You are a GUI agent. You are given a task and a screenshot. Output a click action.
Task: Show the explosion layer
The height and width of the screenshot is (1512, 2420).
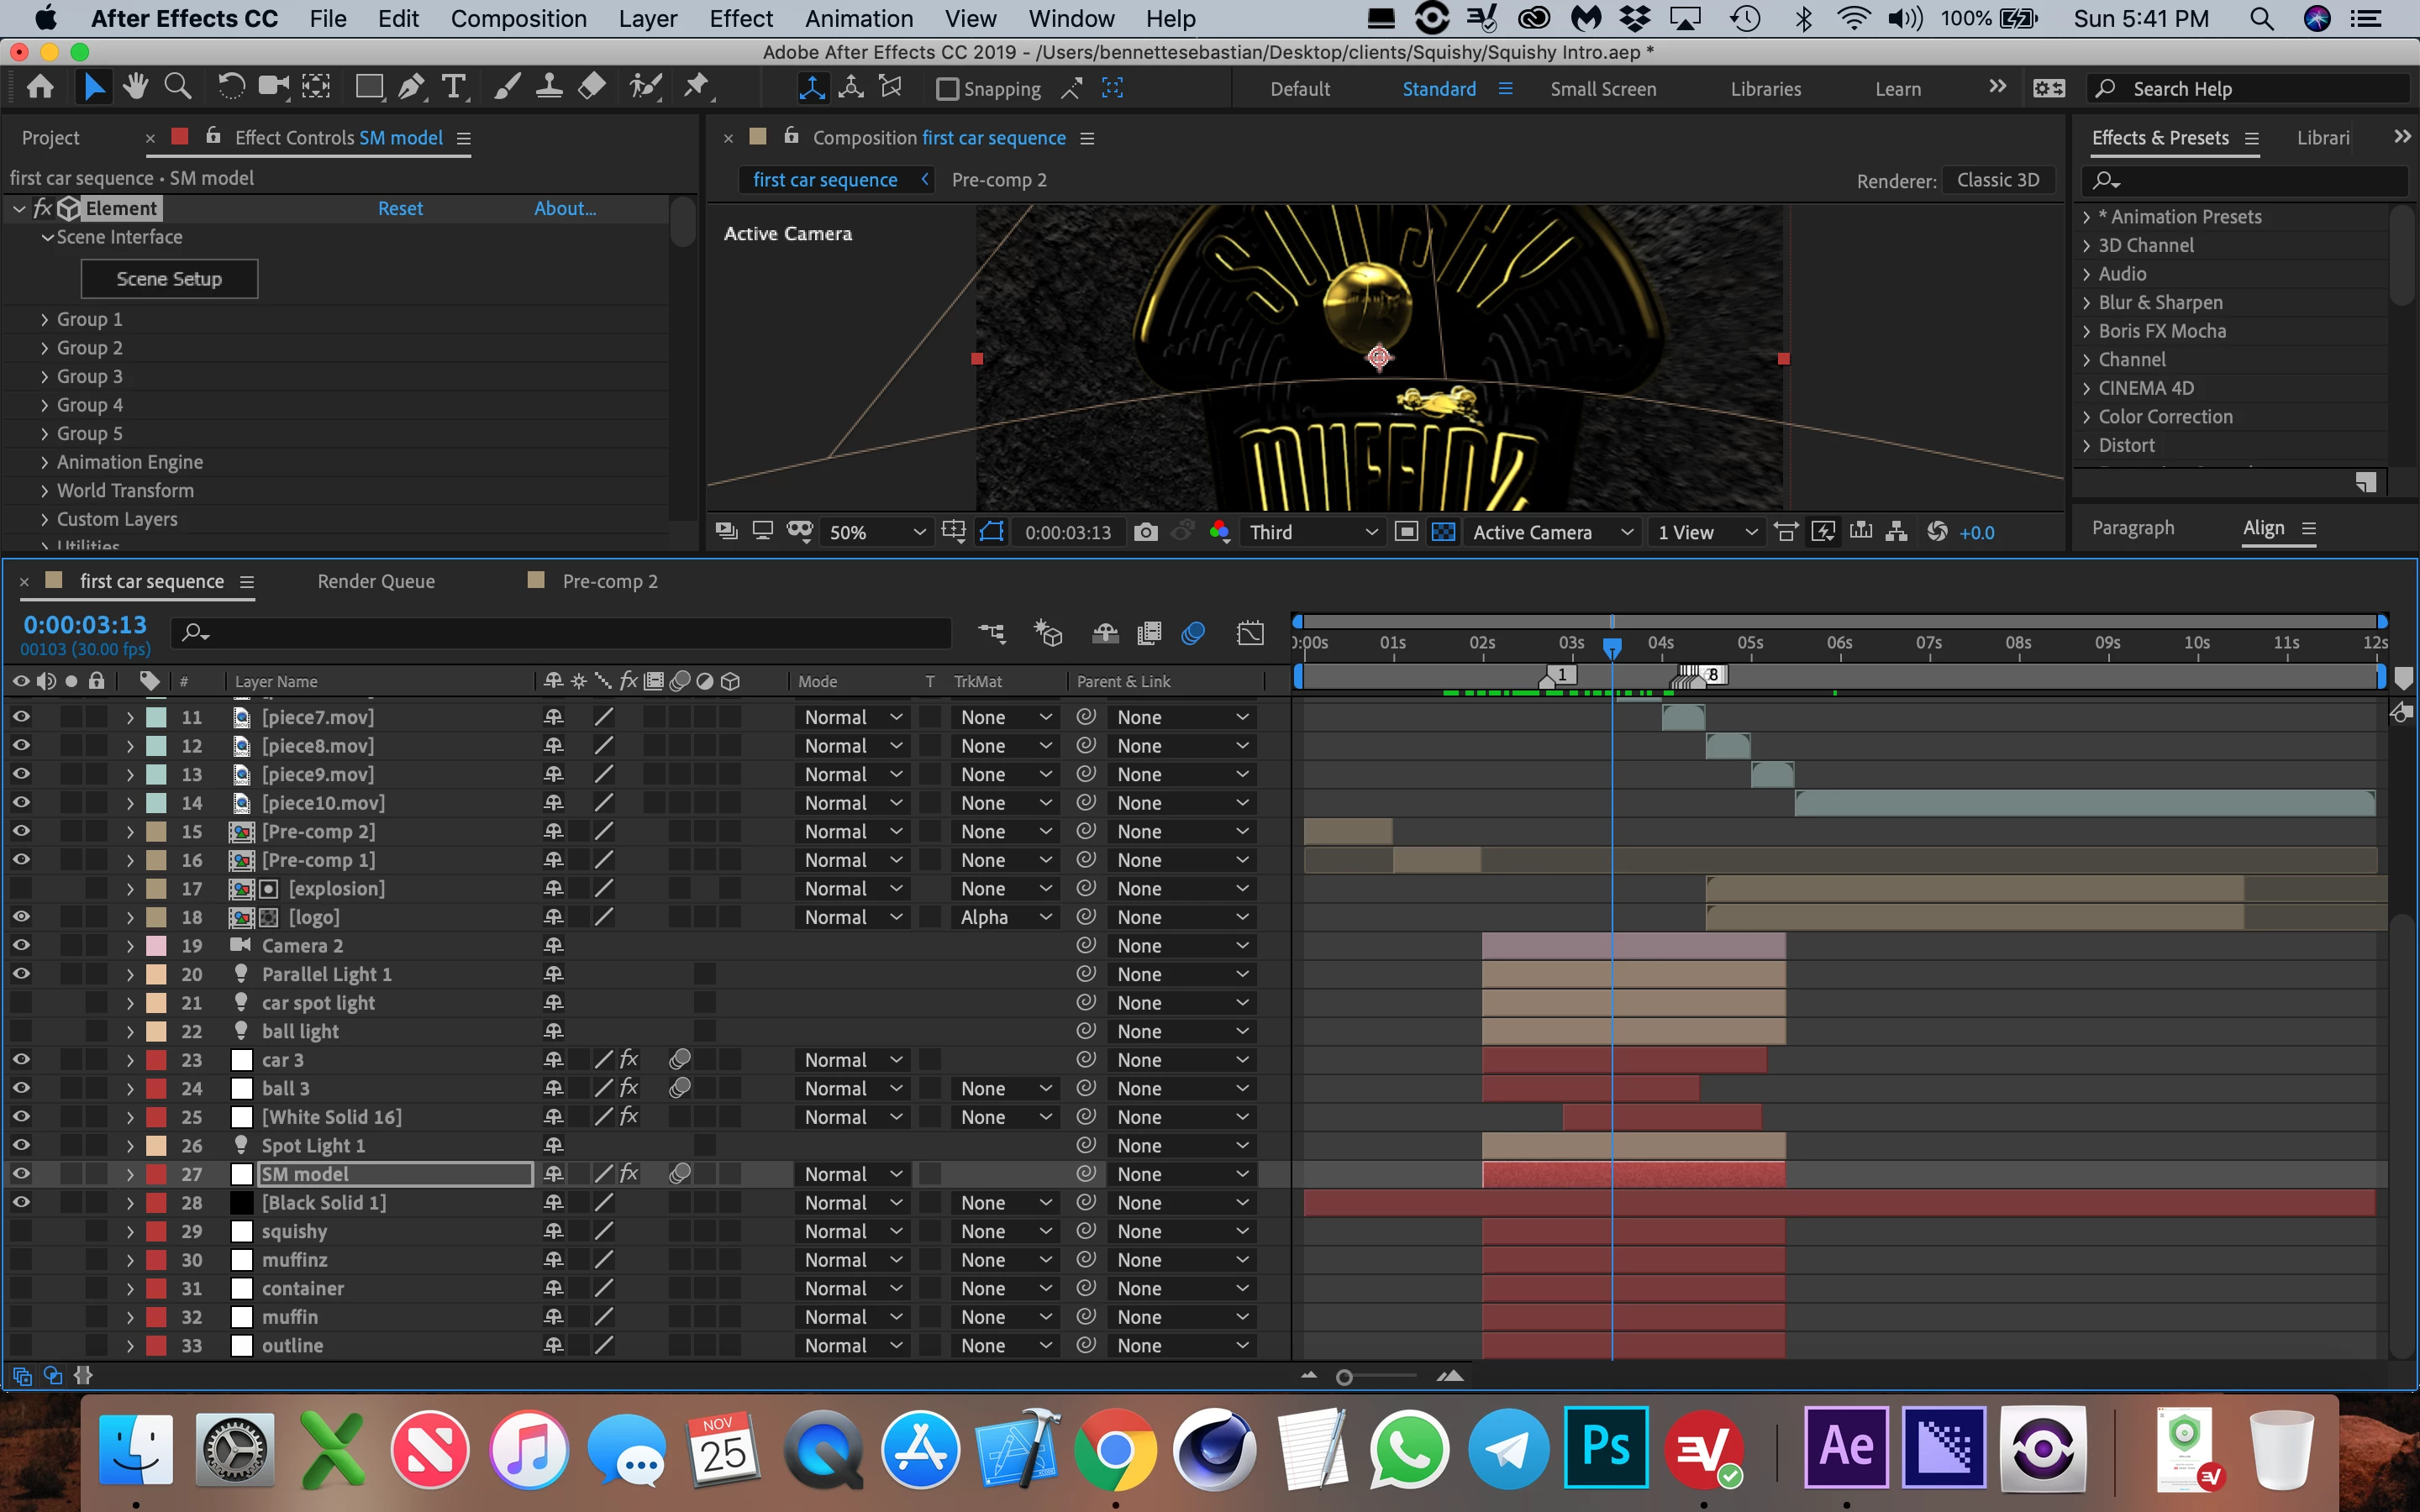tap(20, 888)
